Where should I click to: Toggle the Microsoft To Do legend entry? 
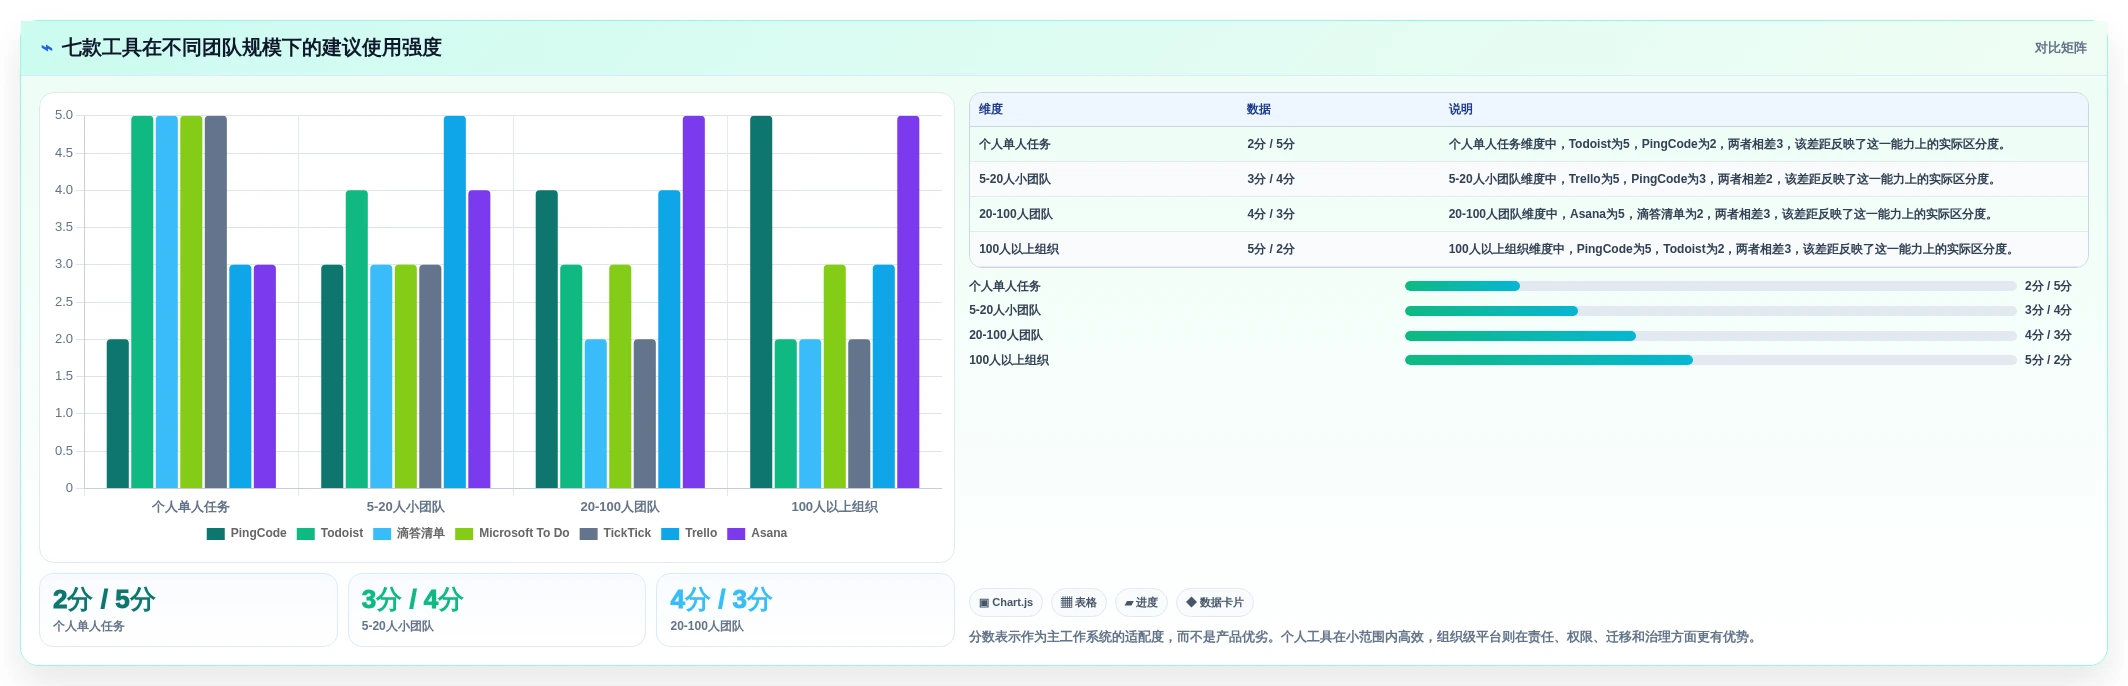pos(512,533)
